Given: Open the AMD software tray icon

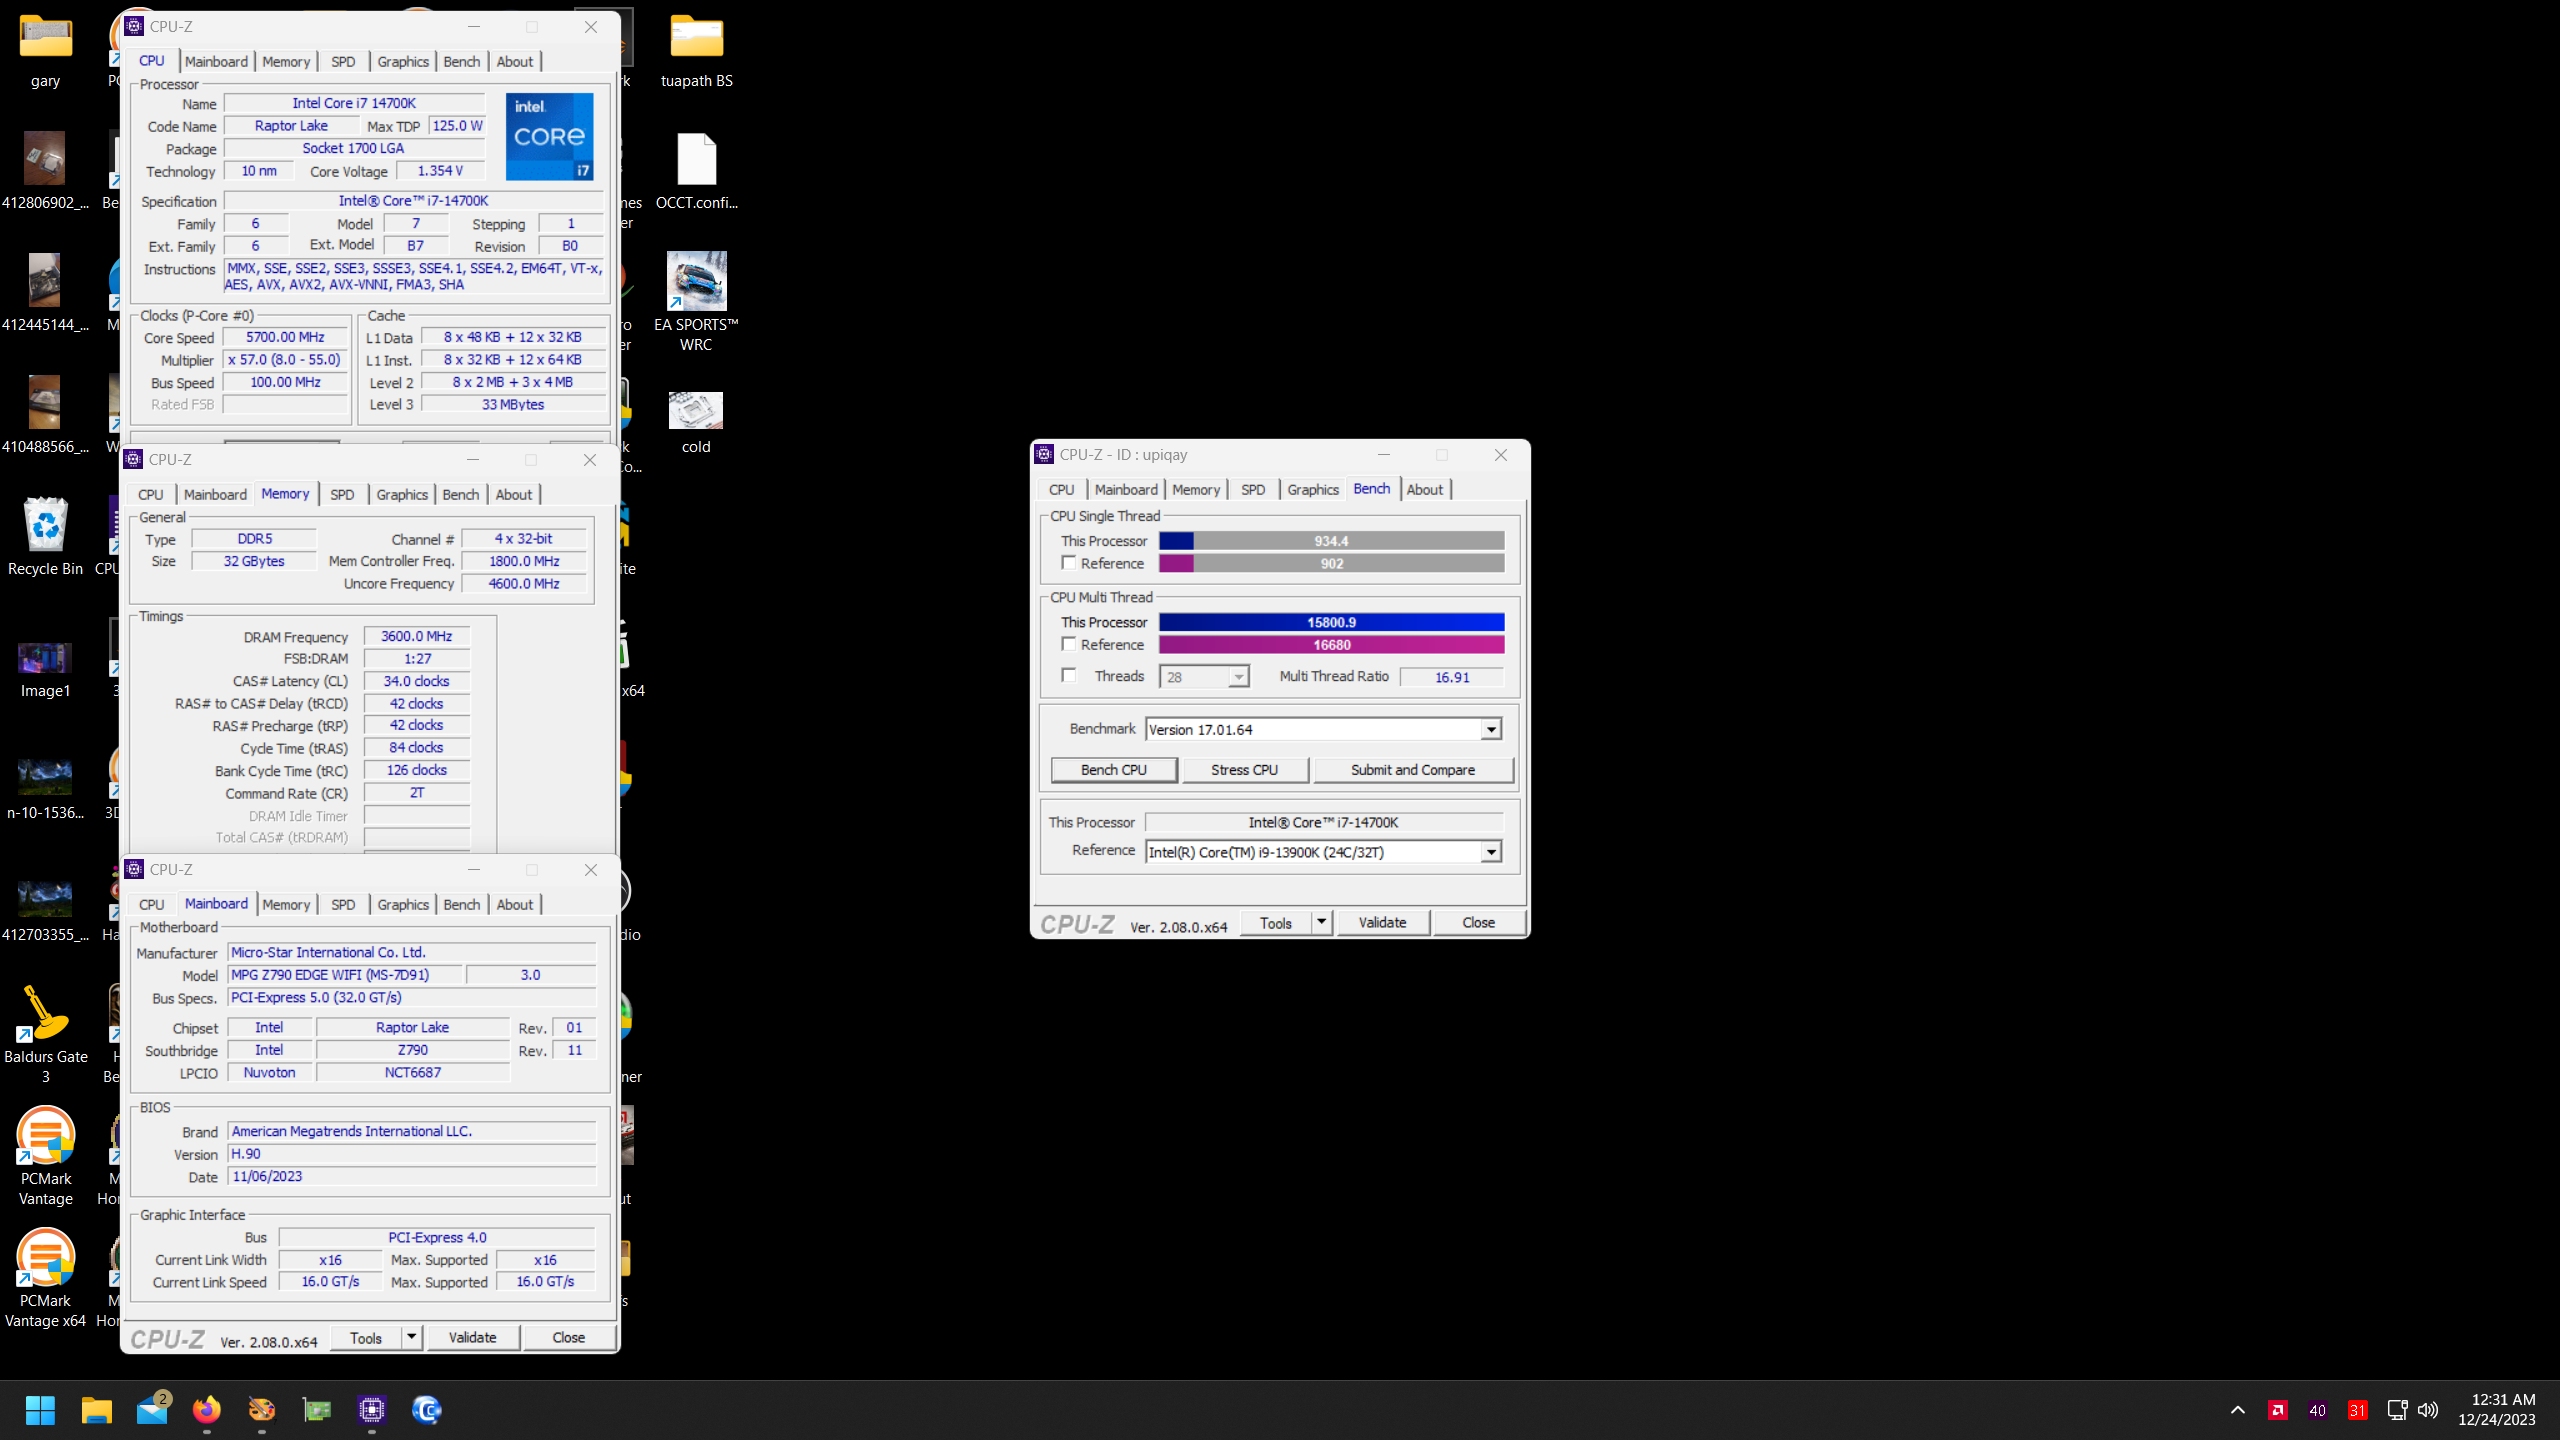Looking at the screenshot, I should pyautogui.click(x=2278, y=1410).
